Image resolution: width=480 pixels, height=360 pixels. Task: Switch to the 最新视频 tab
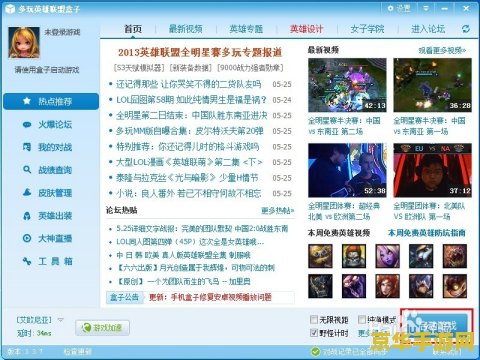coord(186,29)
